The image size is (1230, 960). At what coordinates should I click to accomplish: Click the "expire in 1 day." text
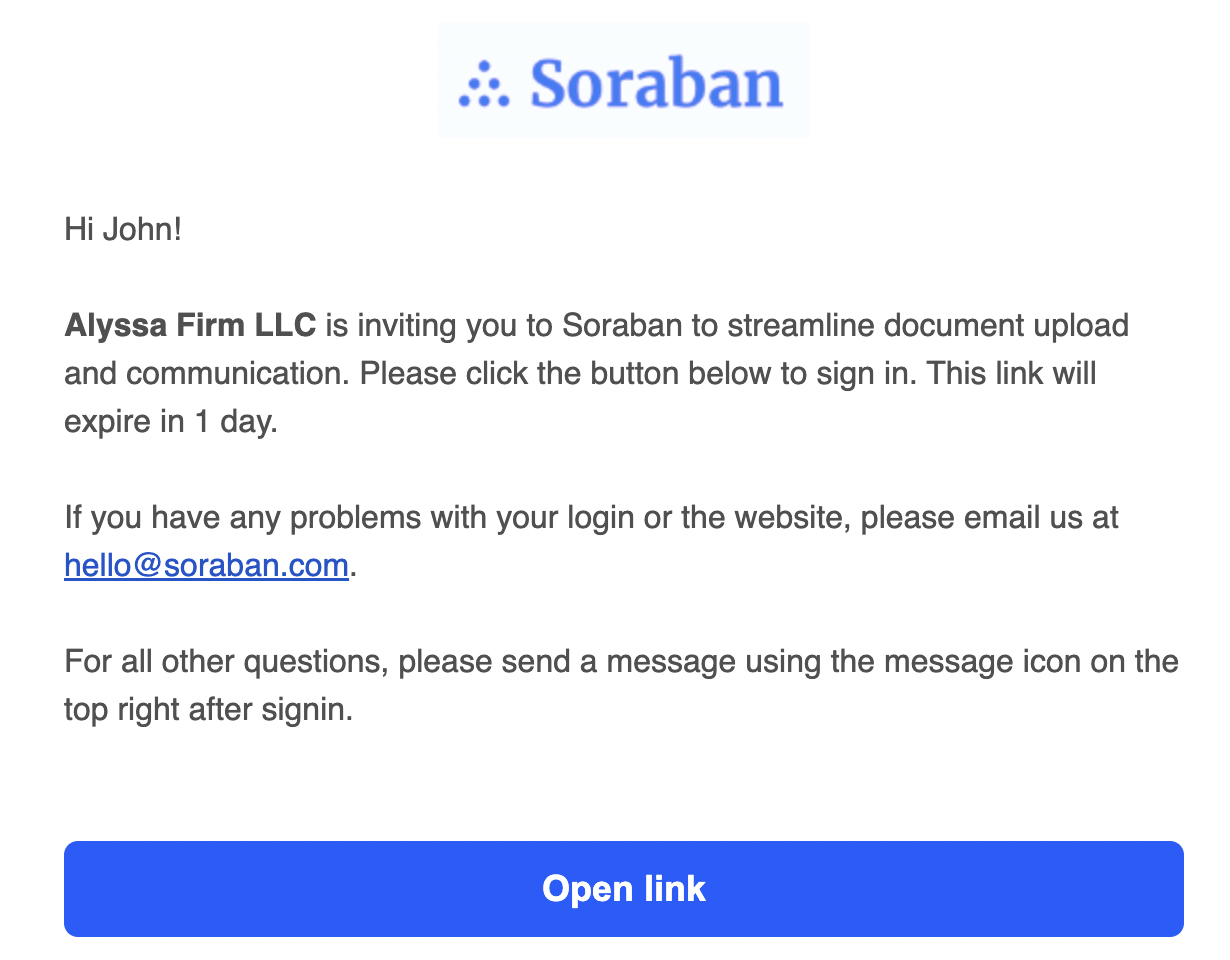click(170, 421)
